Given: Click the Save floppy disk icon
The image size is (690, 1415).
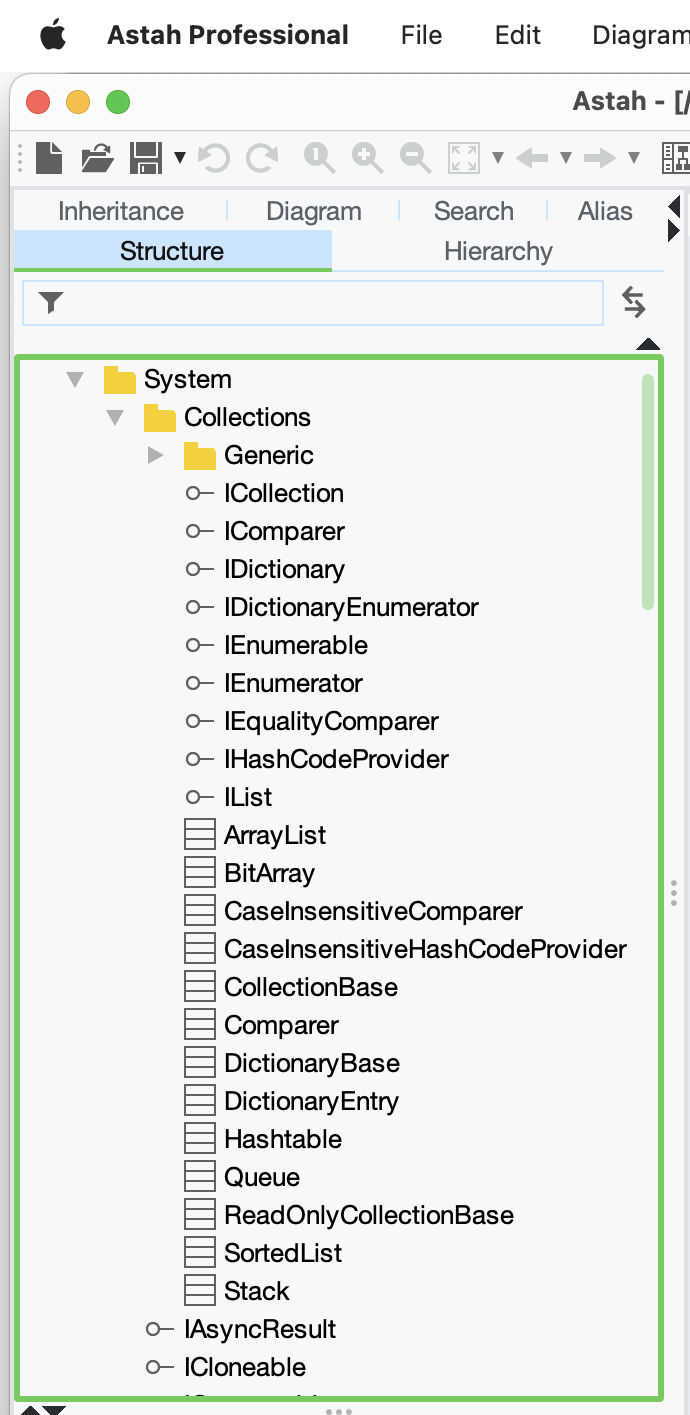Looking at the screenshot, I should coord(146,158).
